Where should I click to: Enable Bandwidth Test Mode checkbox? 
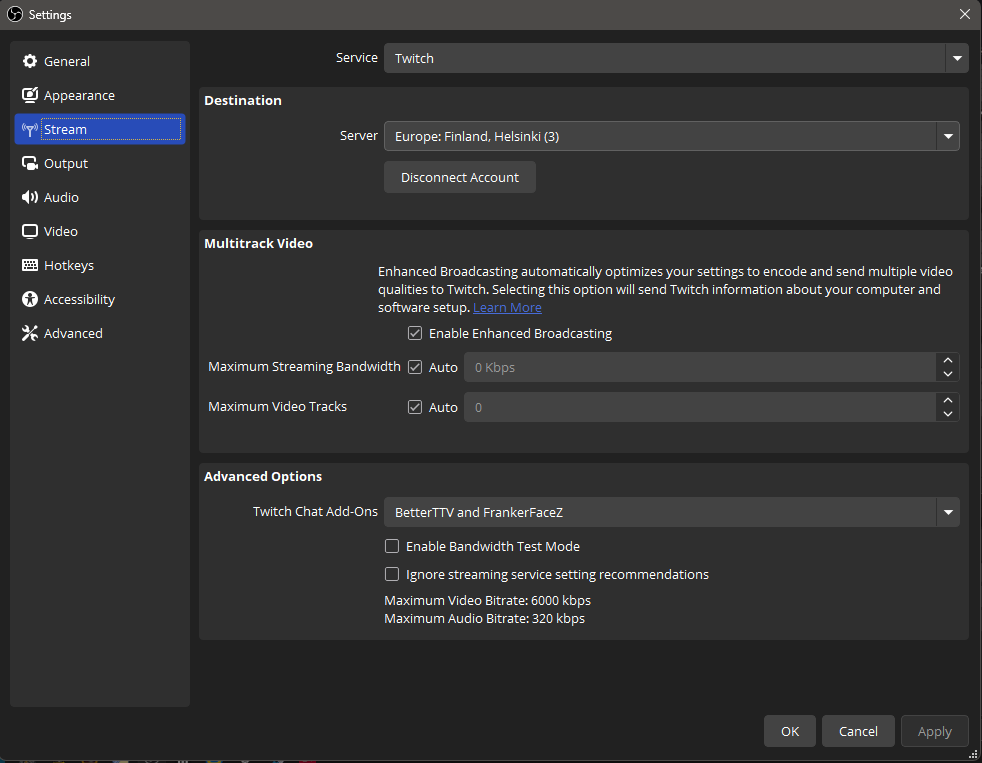[x=392, y=546]
